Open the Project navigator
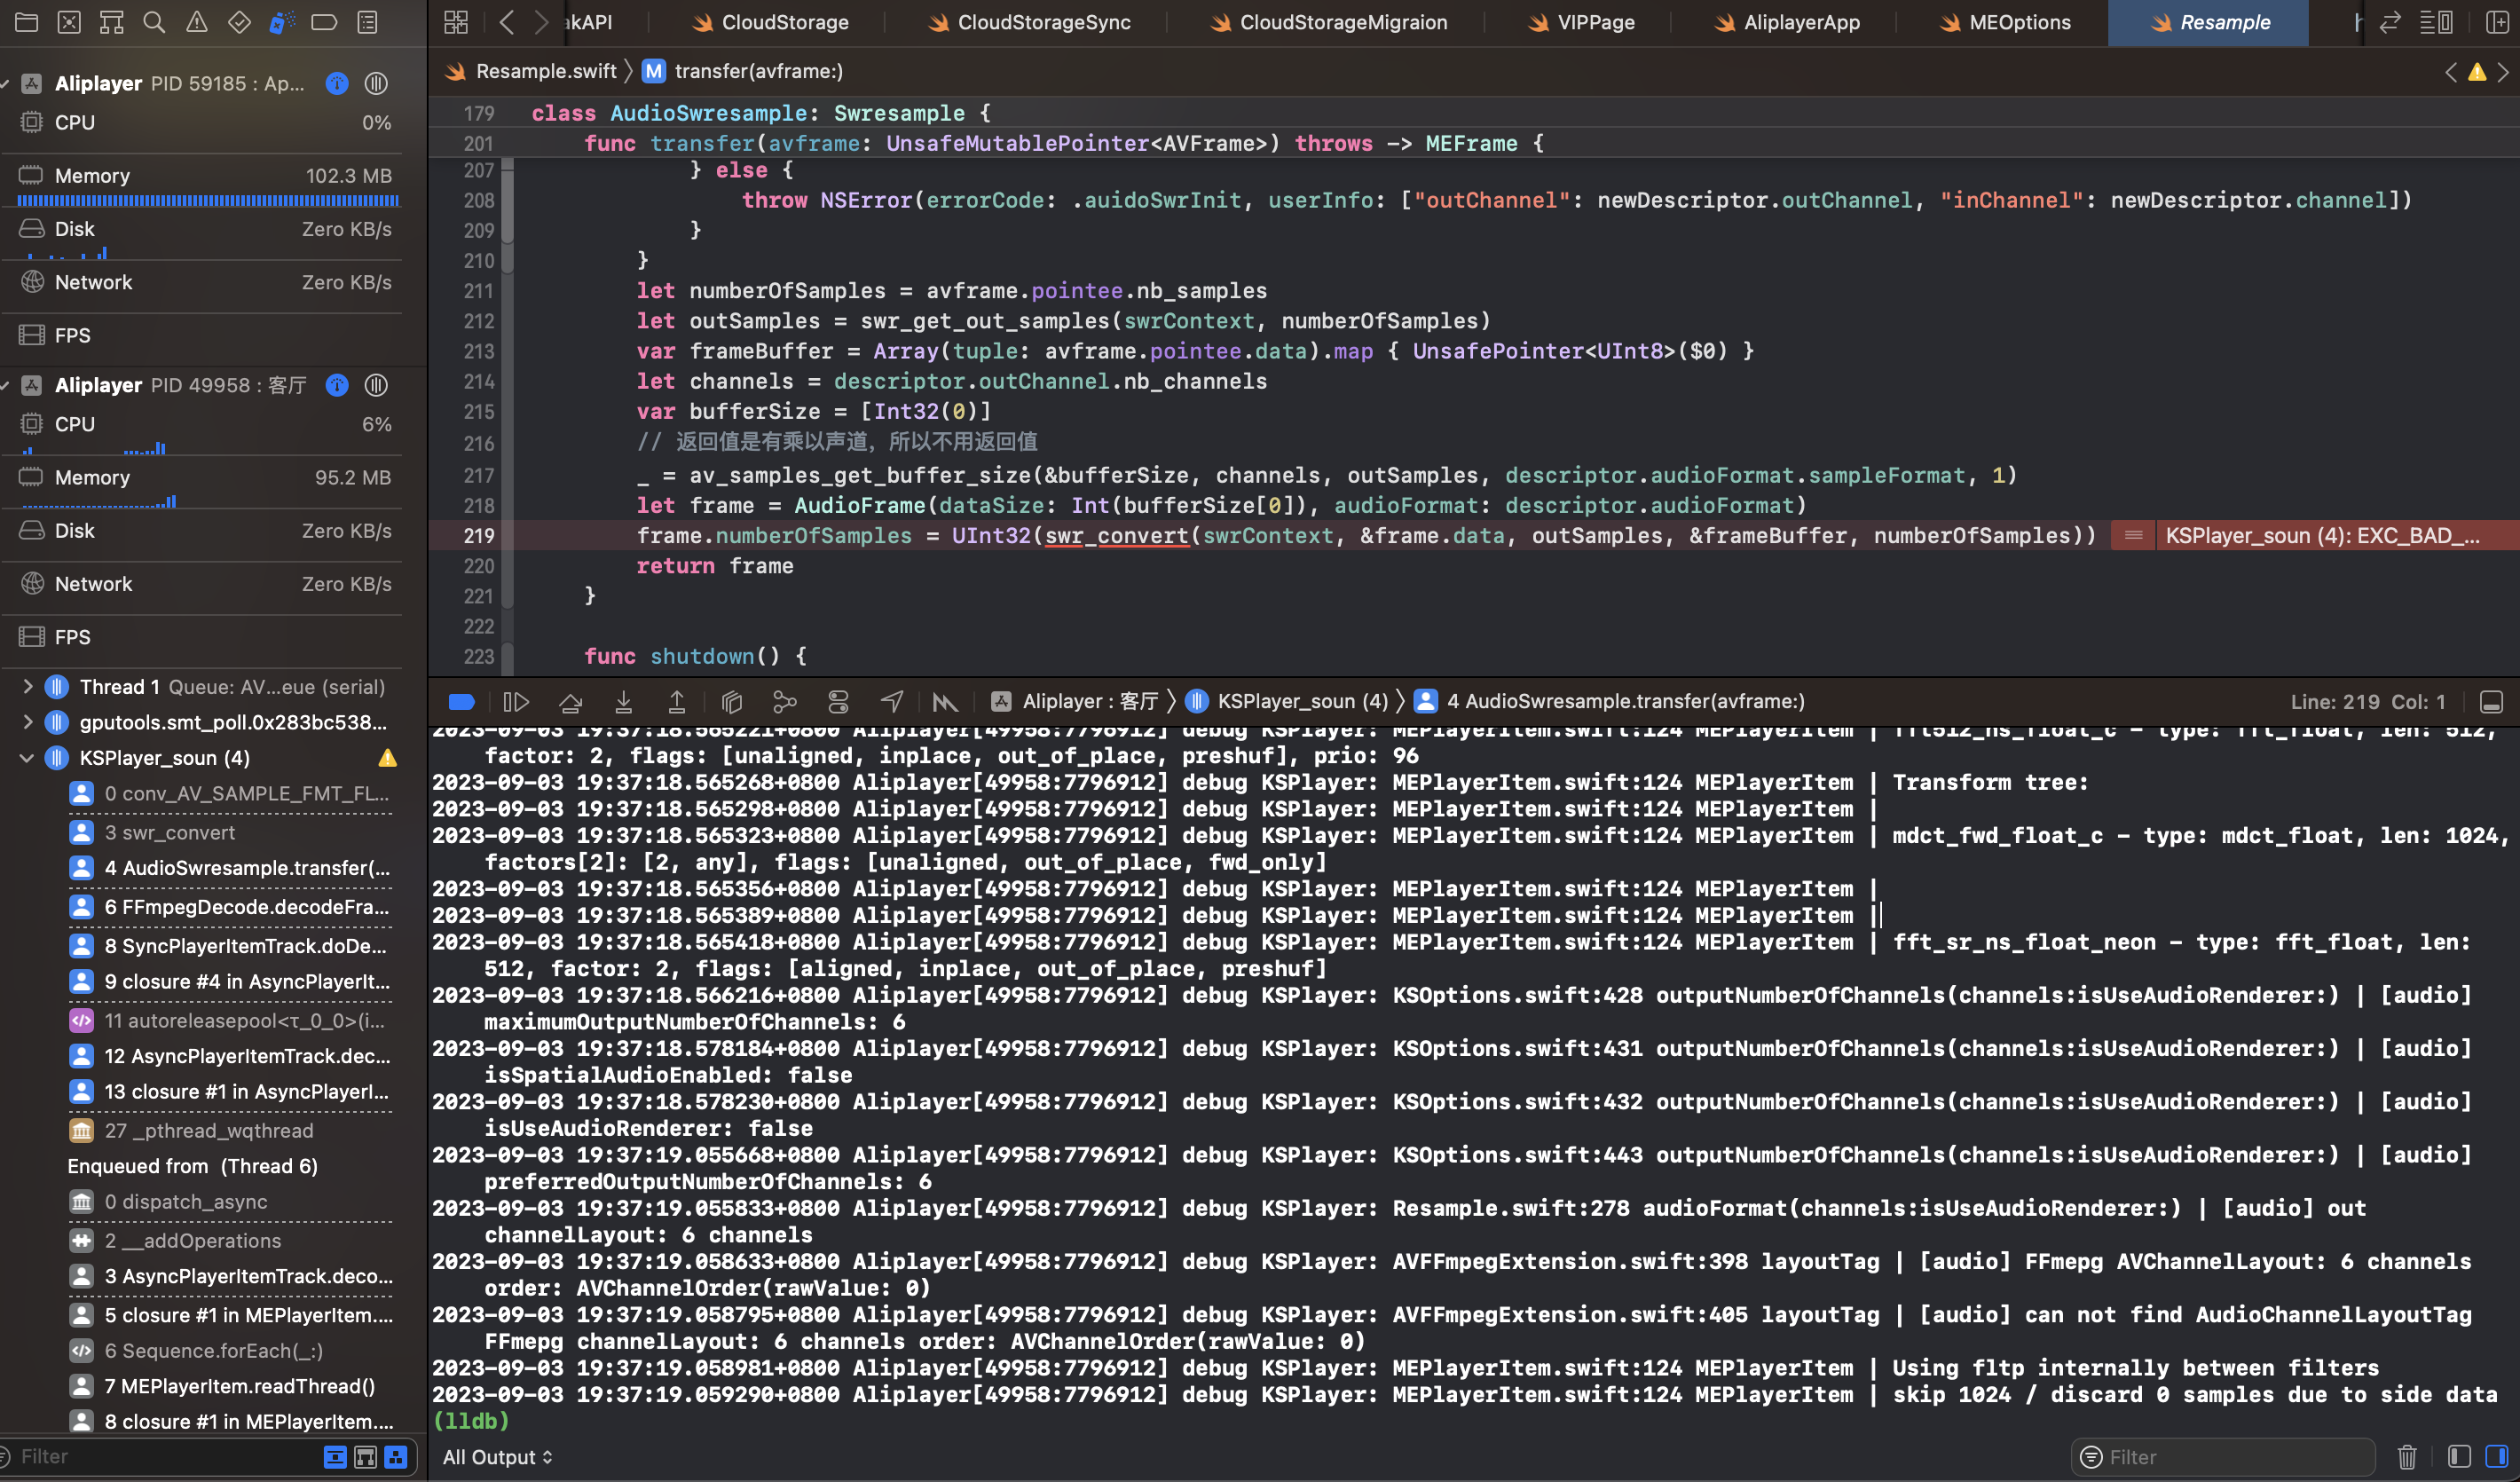The height and width of the screenshot is (1482, 2520). click(x=27, y=22)
